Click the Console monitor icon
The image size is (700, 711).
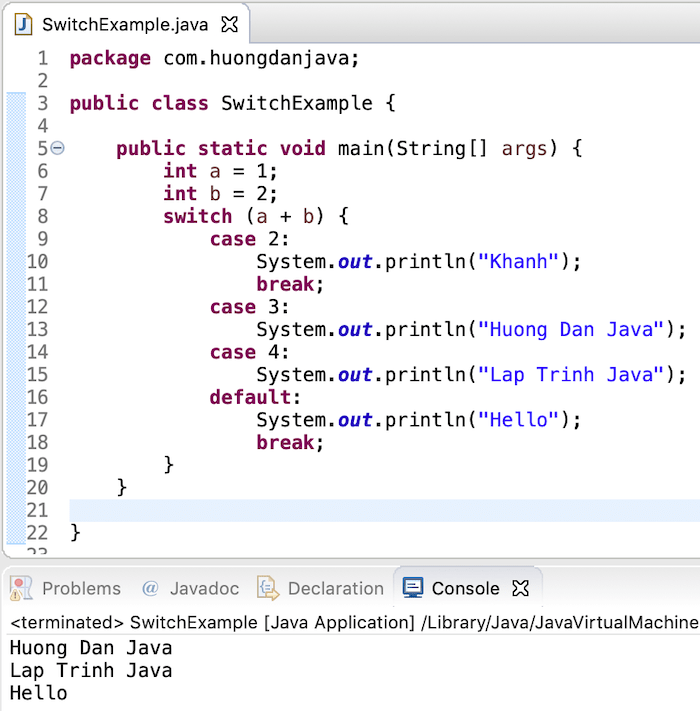point(413,588)
